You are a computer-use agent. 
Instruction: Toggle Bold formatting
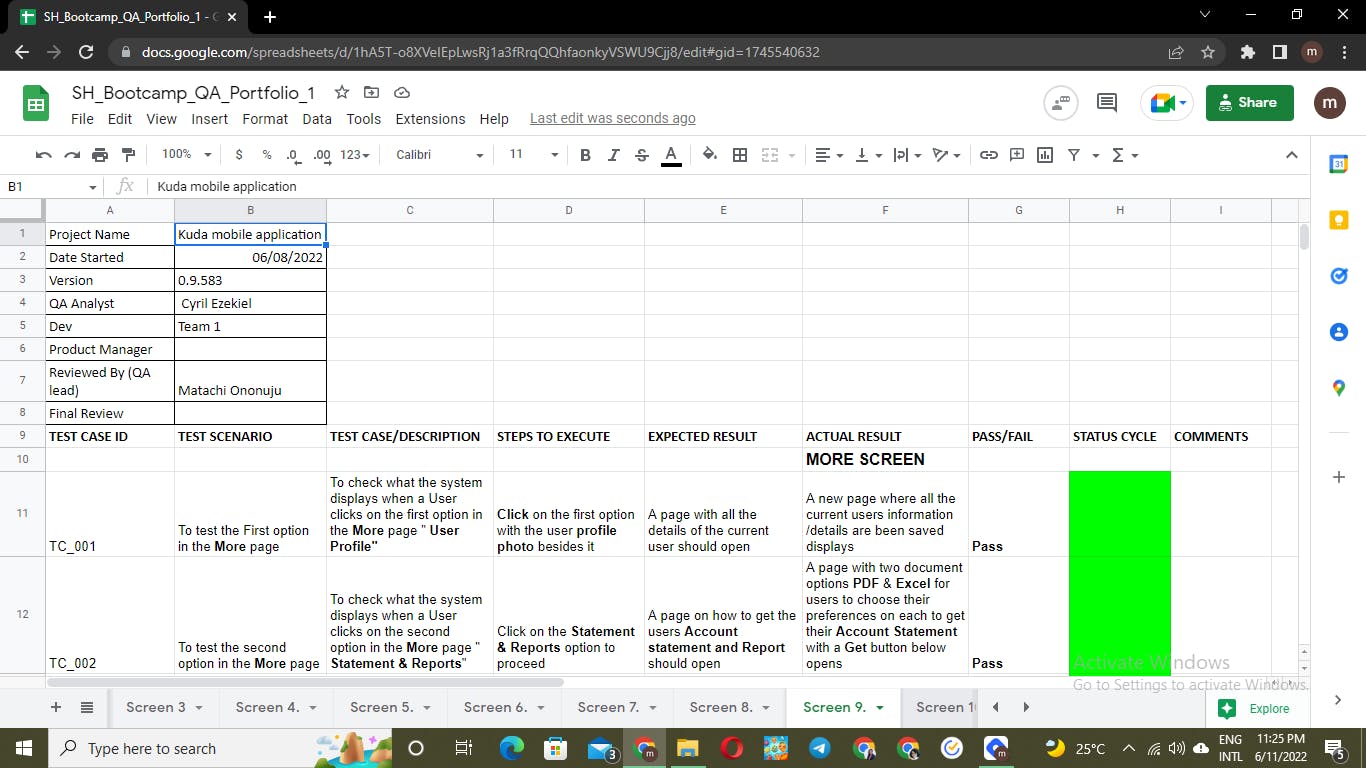[585, 155]
